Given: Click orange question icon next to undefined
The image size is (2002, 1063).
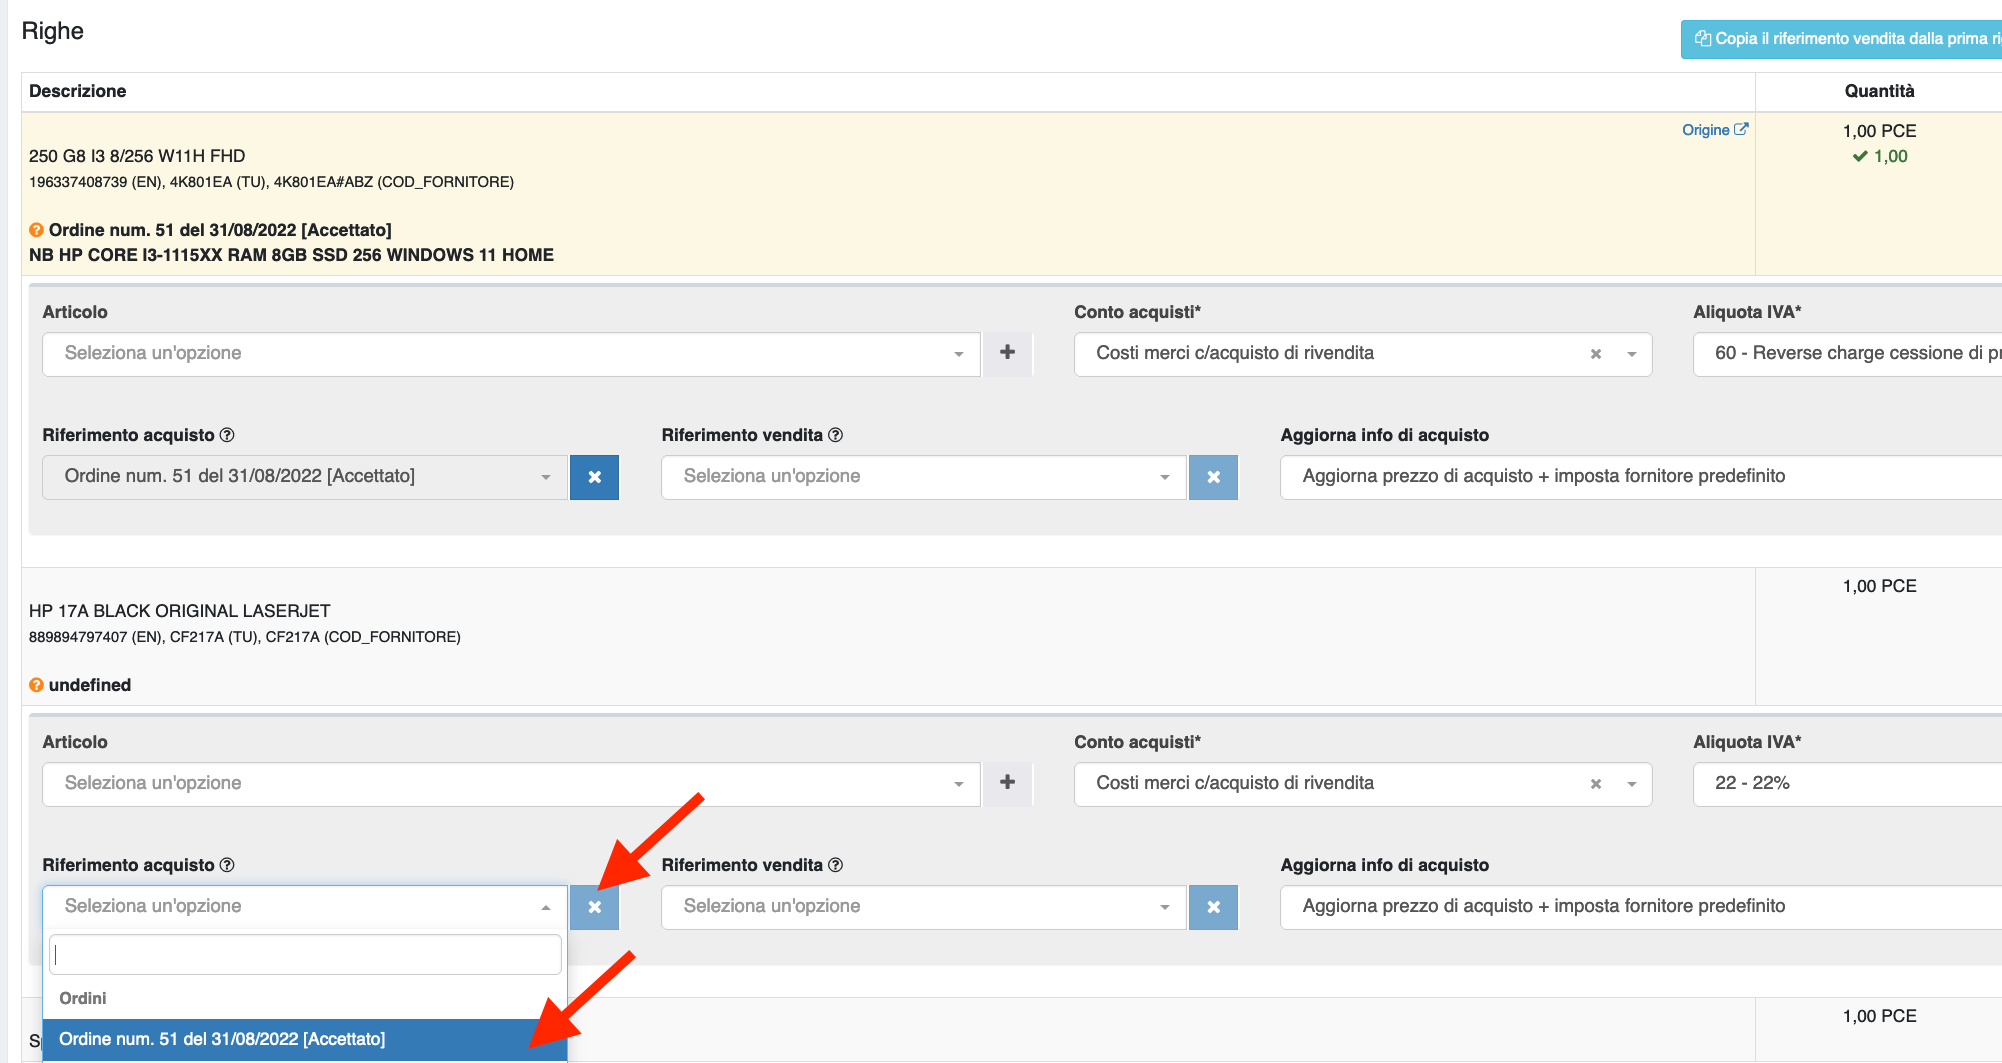Looking at the screenshot, I should 36,685.
